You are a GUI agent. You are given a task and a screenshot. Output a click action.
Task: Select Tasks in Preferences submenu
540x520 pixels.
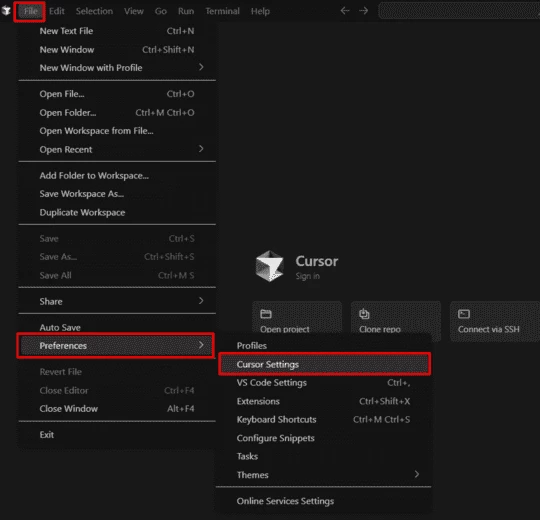click(324, 456)
